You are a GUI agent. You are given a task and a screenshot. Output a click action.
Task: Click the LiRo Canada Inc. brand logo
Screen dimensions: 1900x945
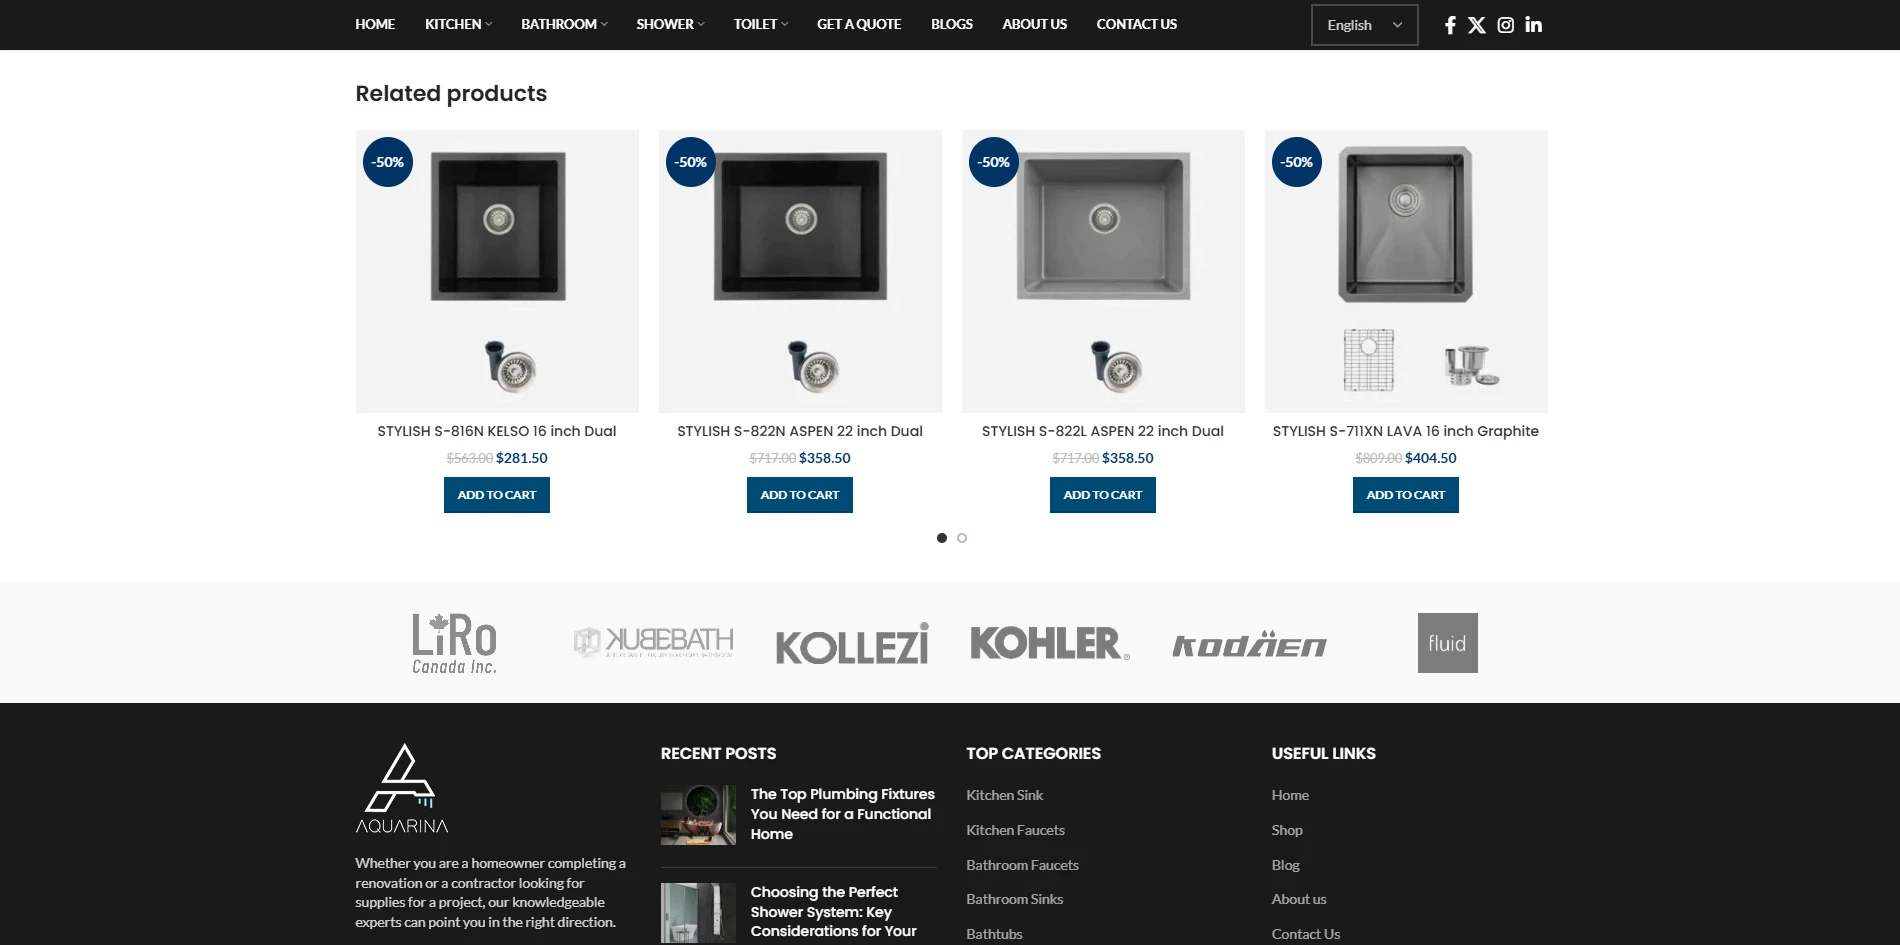(455, 643)
